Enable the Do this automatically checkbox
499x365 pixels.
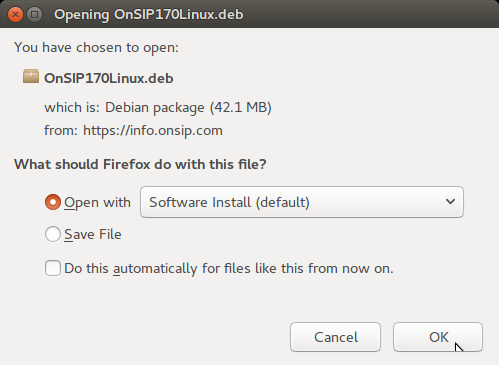(x=53, y=268)
